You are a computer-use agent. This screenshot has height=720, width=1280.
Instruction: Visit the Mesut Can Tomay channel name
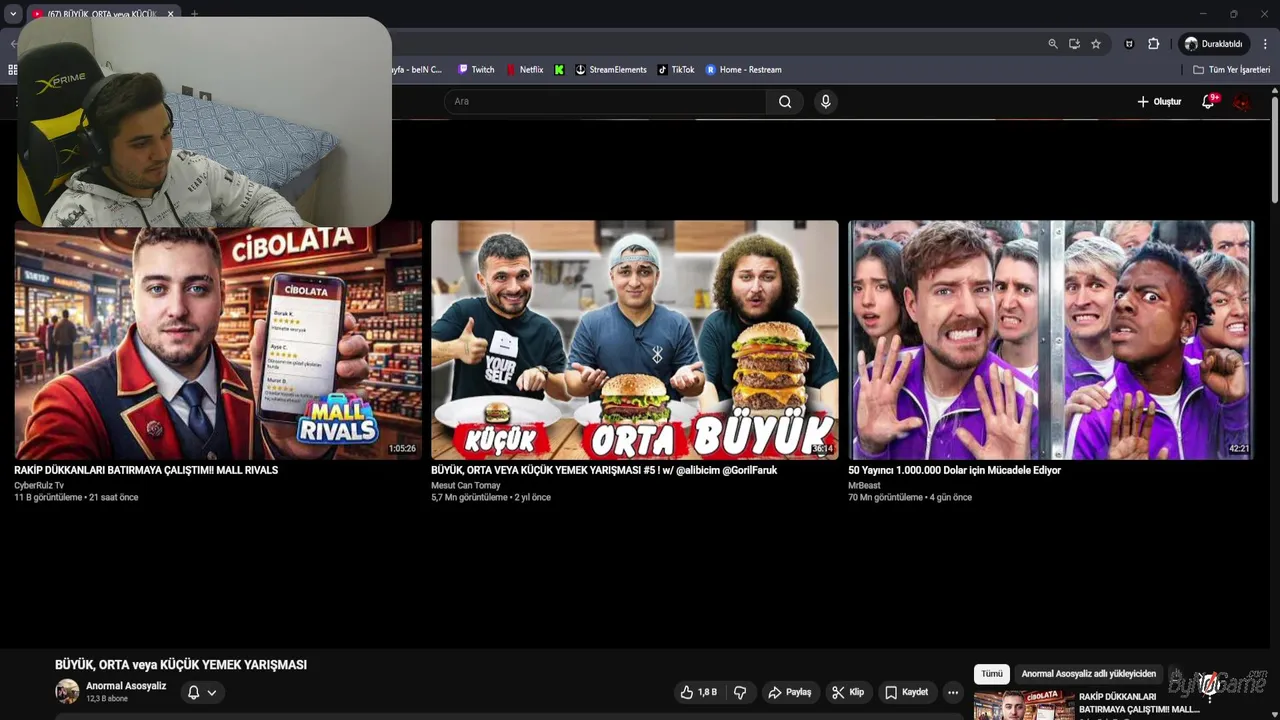pyautogui.click(x=466, y=486)
